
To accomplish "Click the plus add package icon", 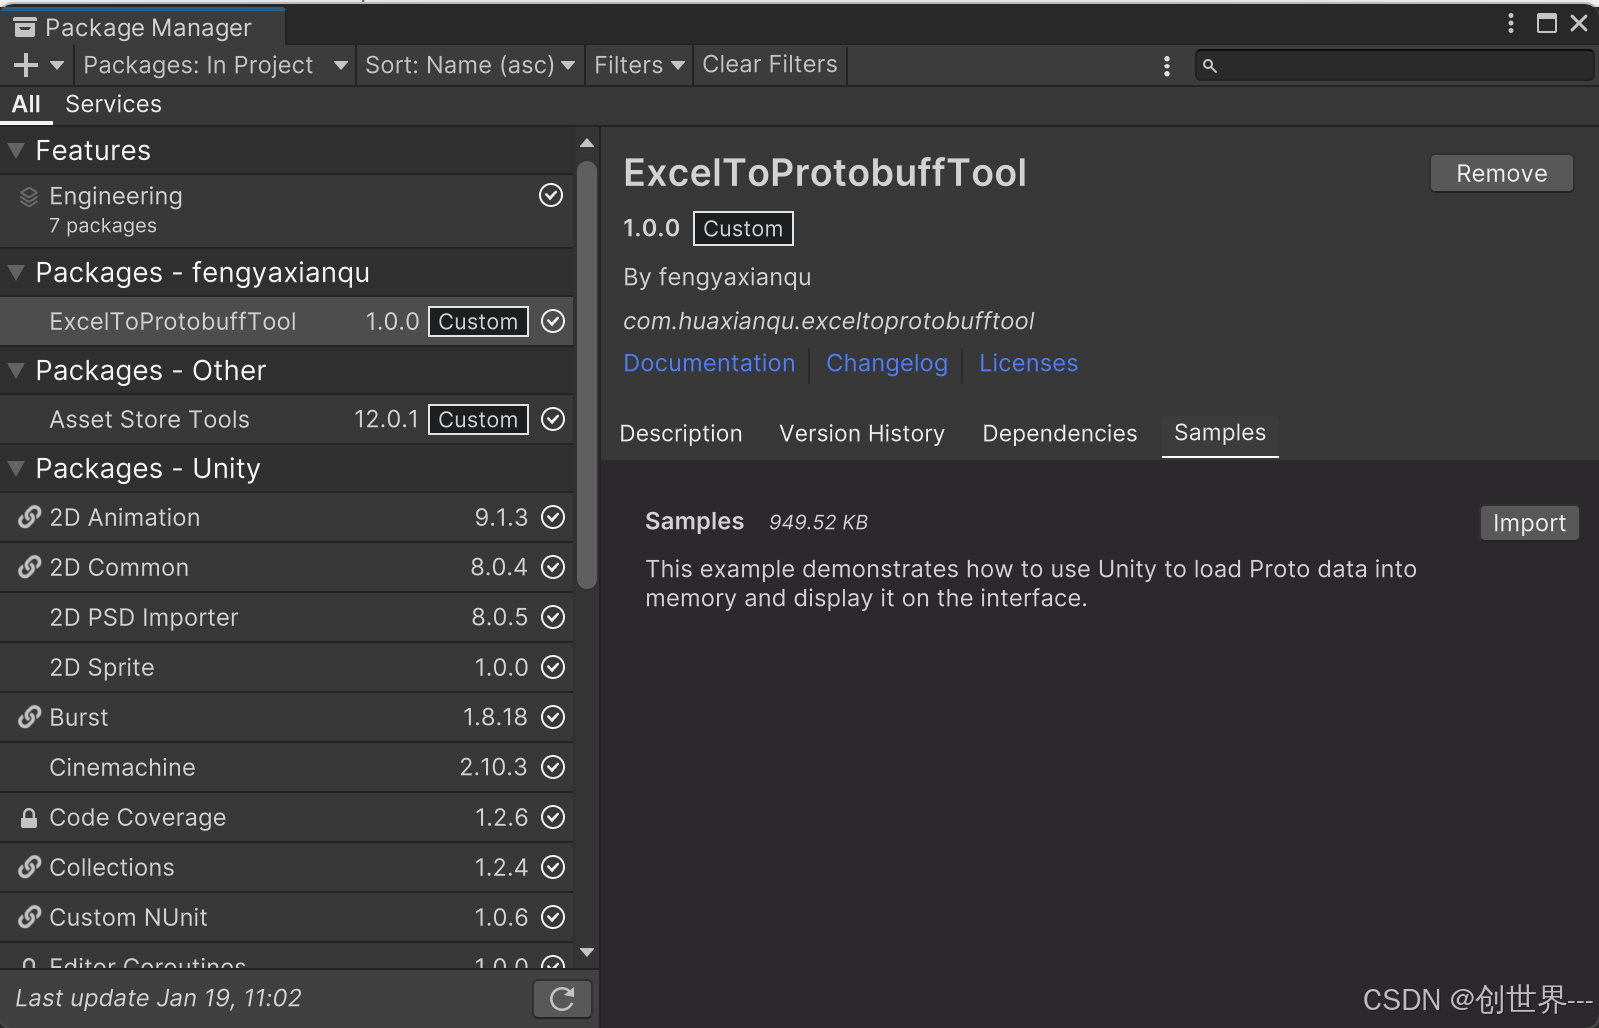I will [26, 65].
